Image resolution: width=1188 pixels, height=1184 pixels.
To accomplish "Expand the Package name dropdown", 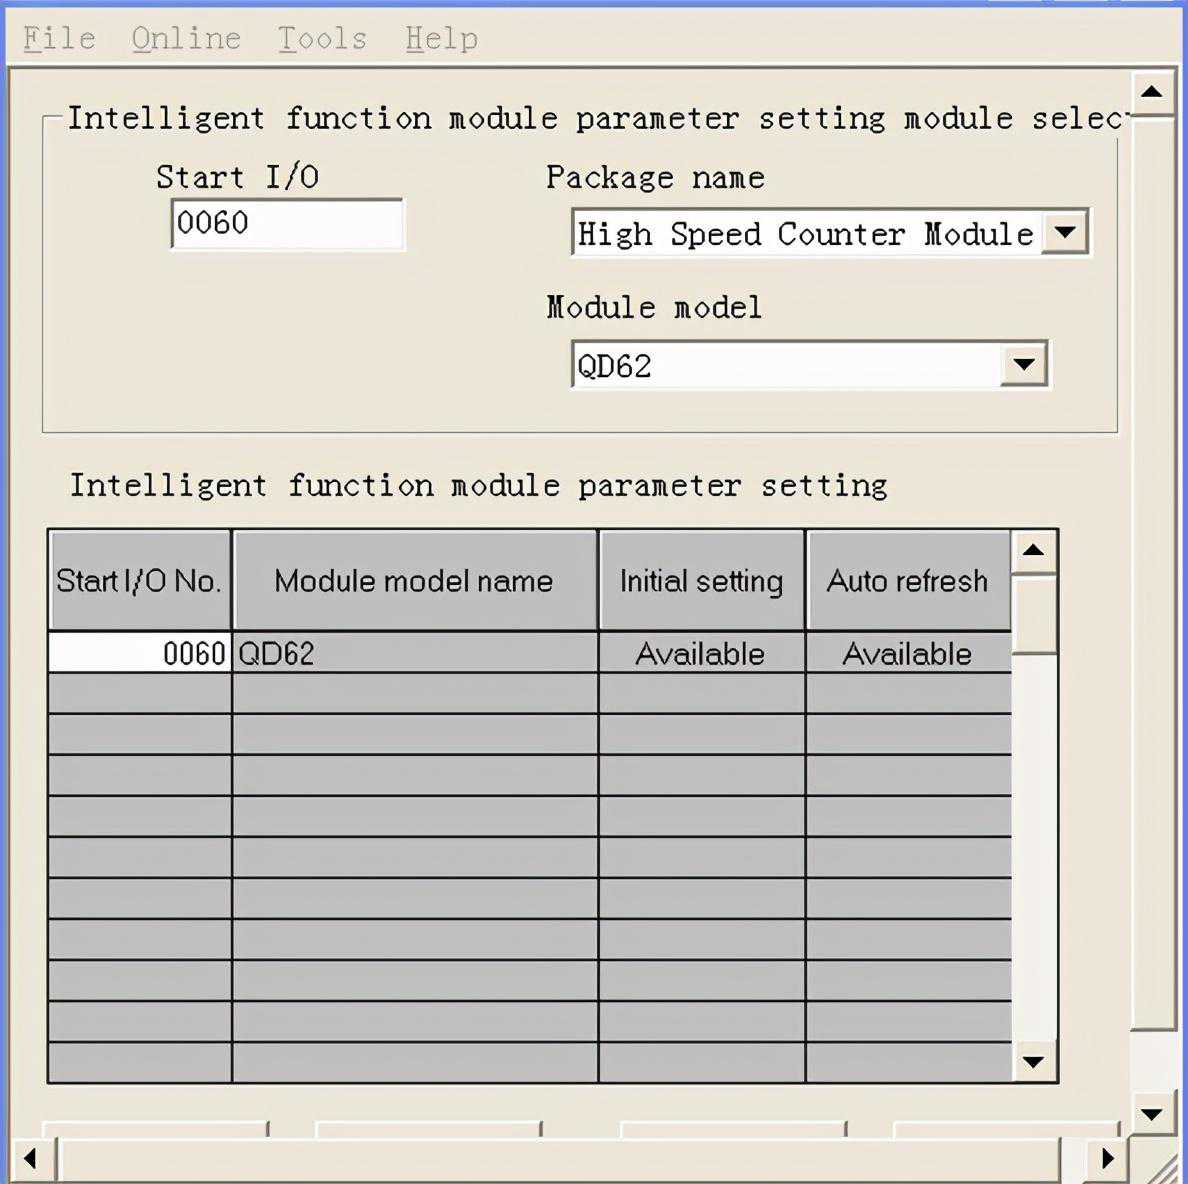I will point(1066,233).
